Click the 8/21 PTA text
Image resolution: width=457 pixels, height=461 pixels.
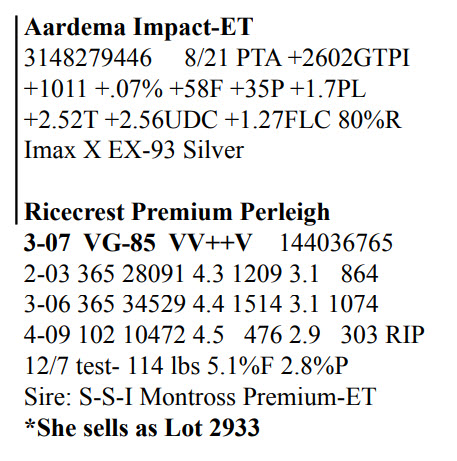233,58
